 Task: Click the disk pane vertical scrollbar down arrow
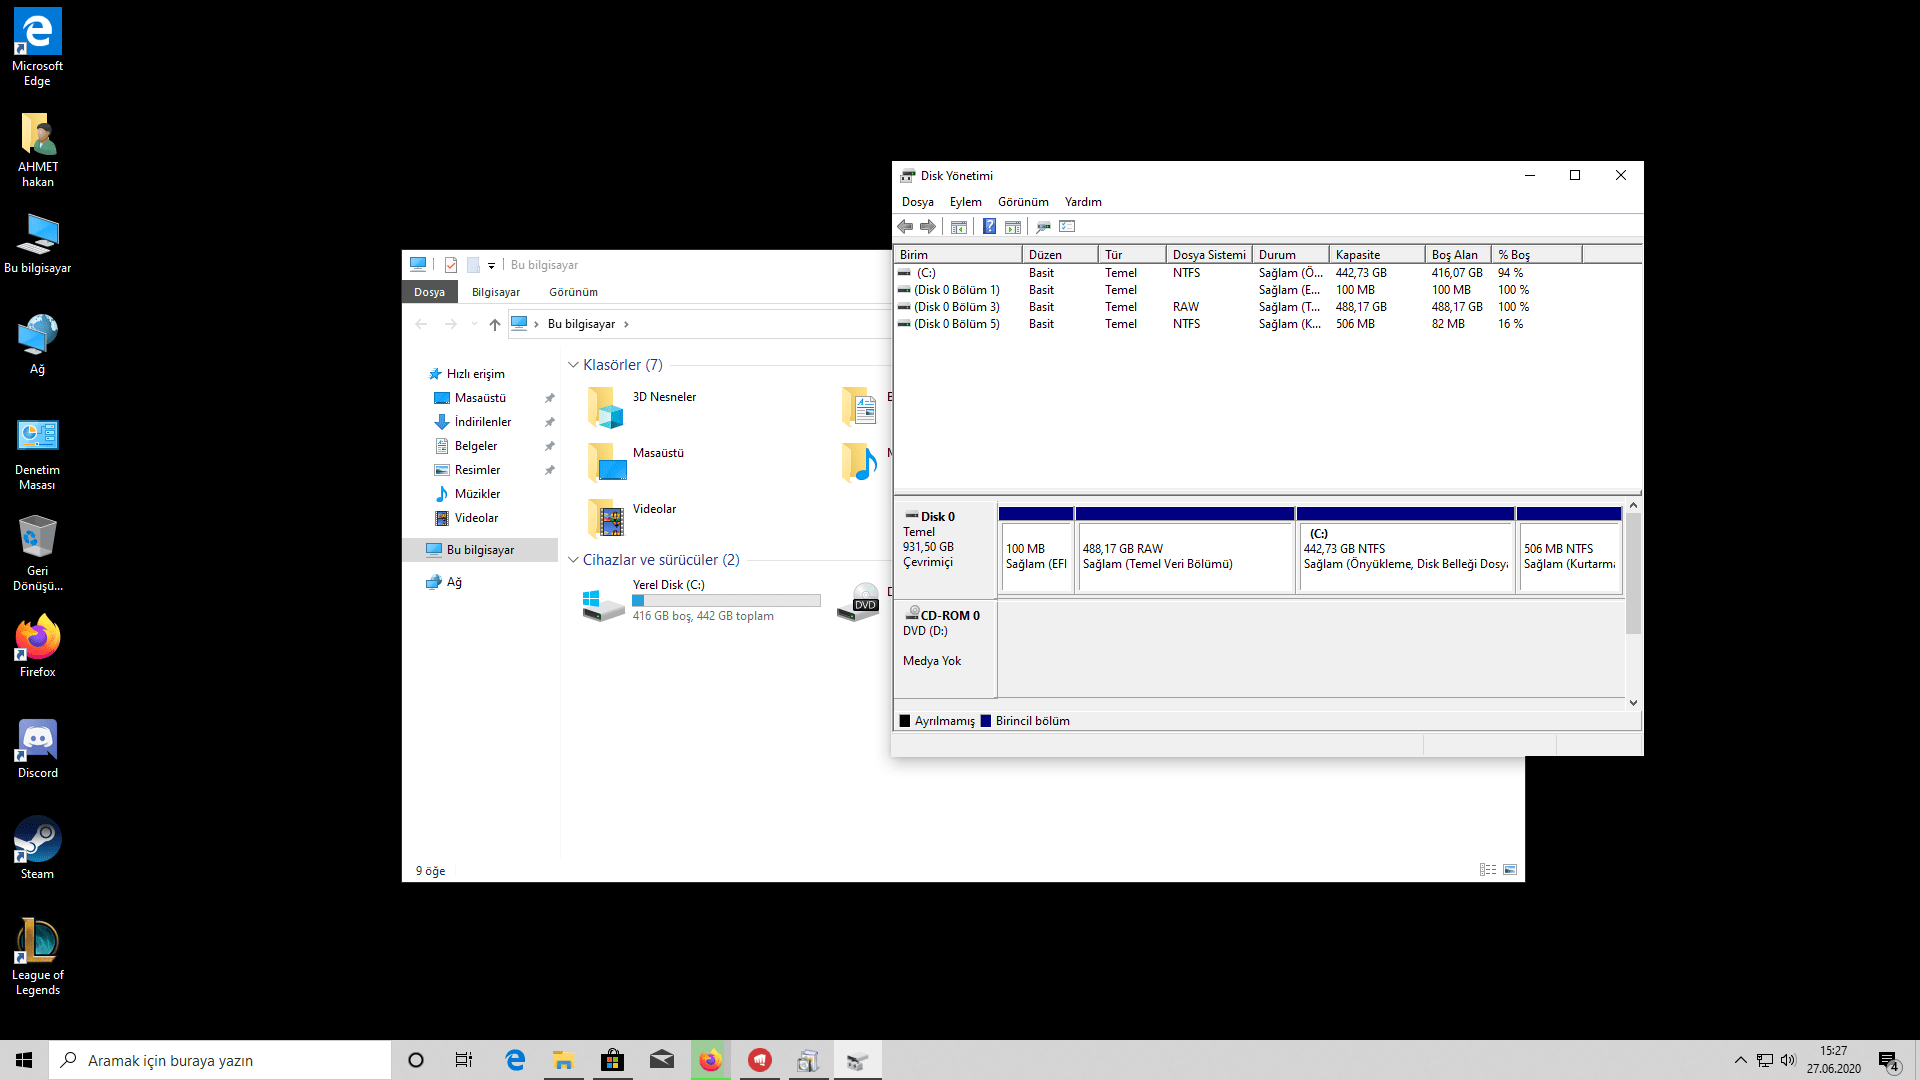point(1633,703)
